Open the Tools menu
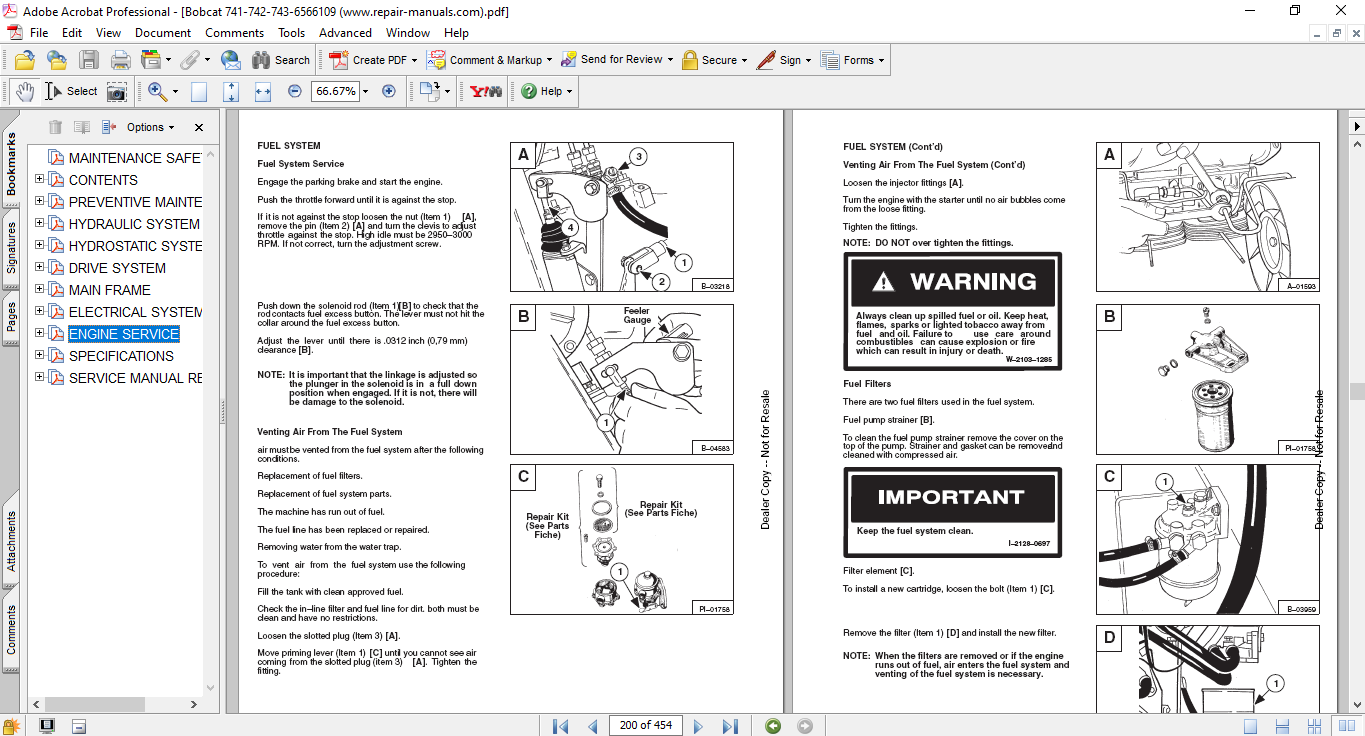Screen dimensions: 1365x736 click(x=292, y=33)
